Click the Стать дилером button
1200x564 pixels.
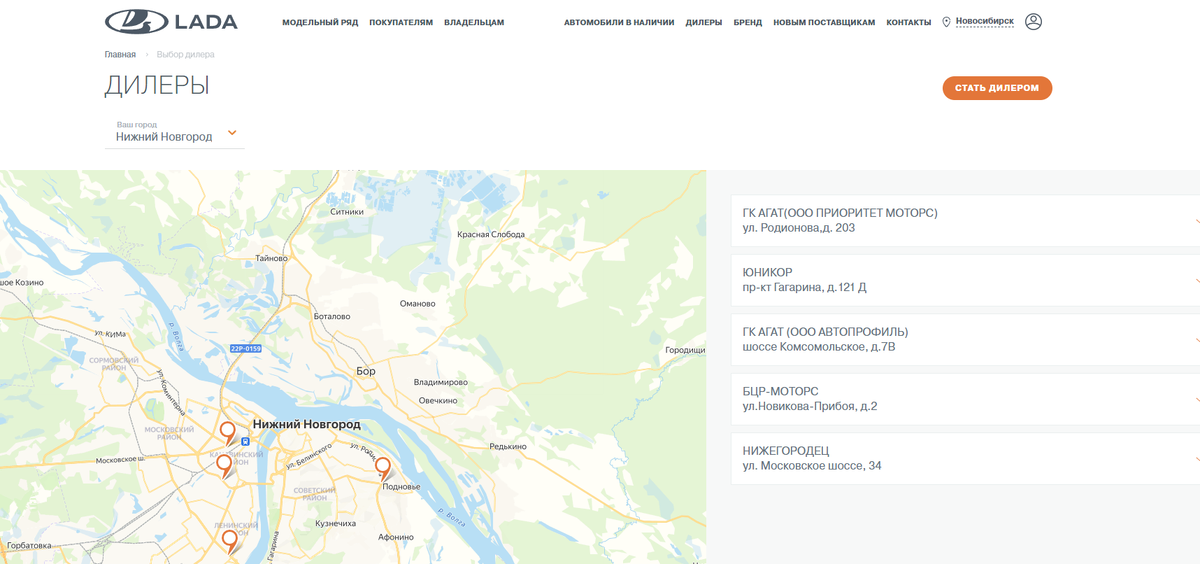tap(997, 88)
